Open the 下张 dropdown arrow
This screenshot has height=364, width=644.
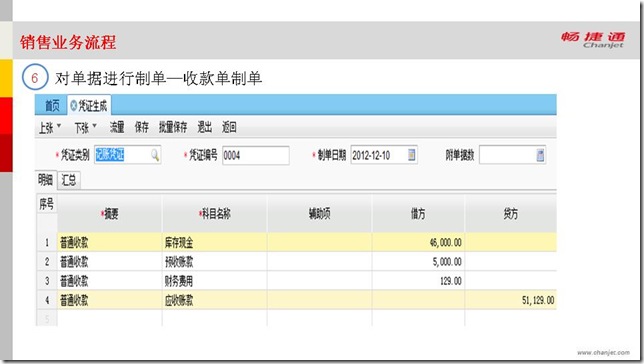(x=94, y=126)
